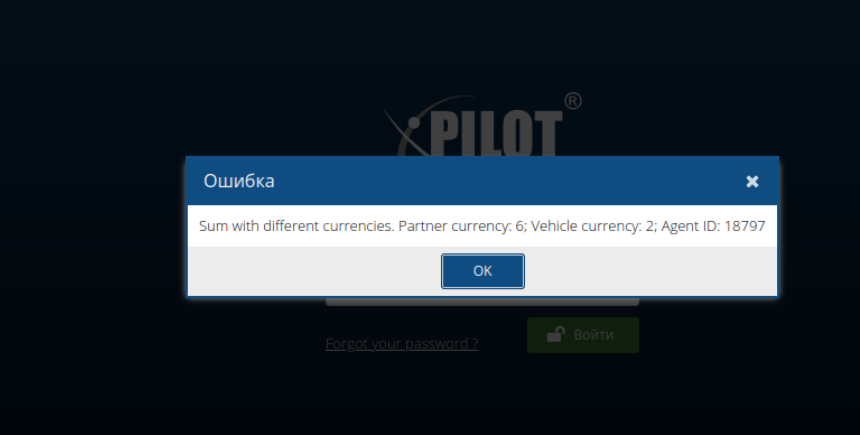Click the open padlock icon on Войти
This screenshot has width=860, height=435.
[x=556, y=334]
